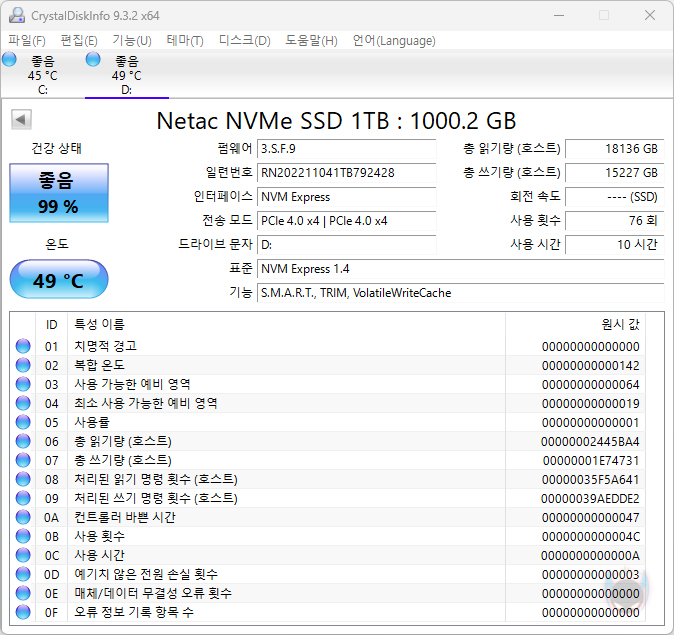Viewport: 674px width, 635px height.
Task: Click the interface field NVM Express
Action: coord(346,197)
